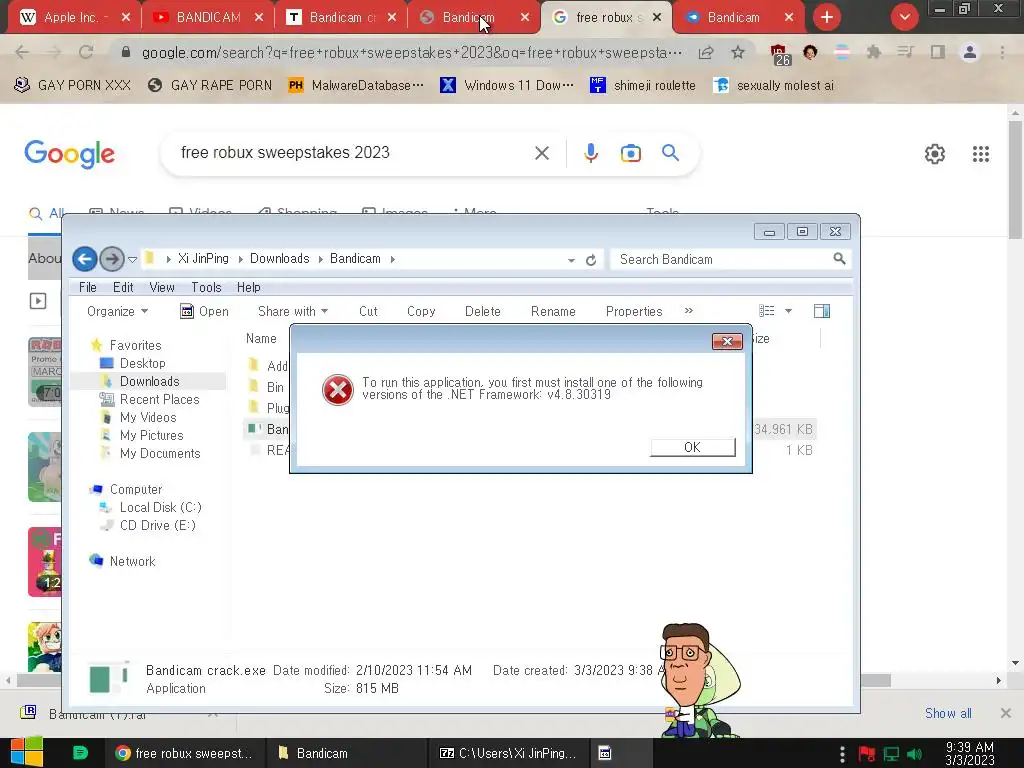Expand the Share with dropdown
Screen dimensions: 1024x768
tap(293, 312)
